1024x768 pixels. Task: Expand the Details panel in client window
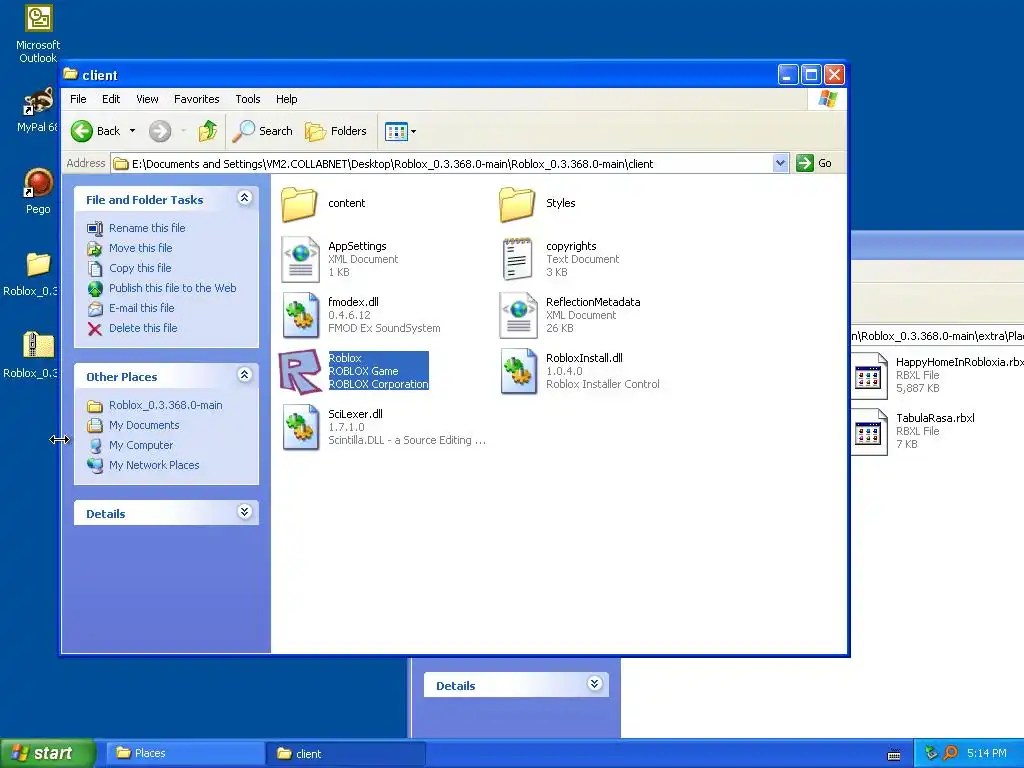pos(244,511)
